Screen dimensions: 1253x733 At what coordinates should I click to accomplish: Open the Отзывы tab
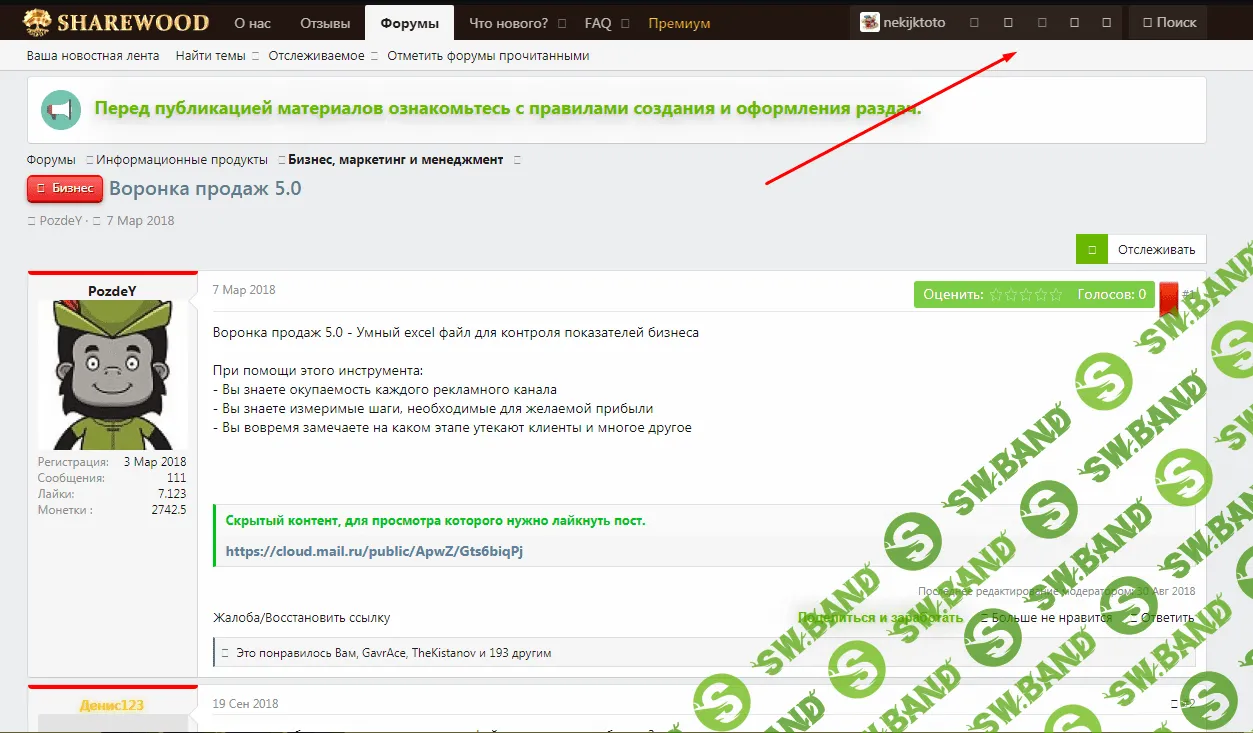(x=324, y=23)
